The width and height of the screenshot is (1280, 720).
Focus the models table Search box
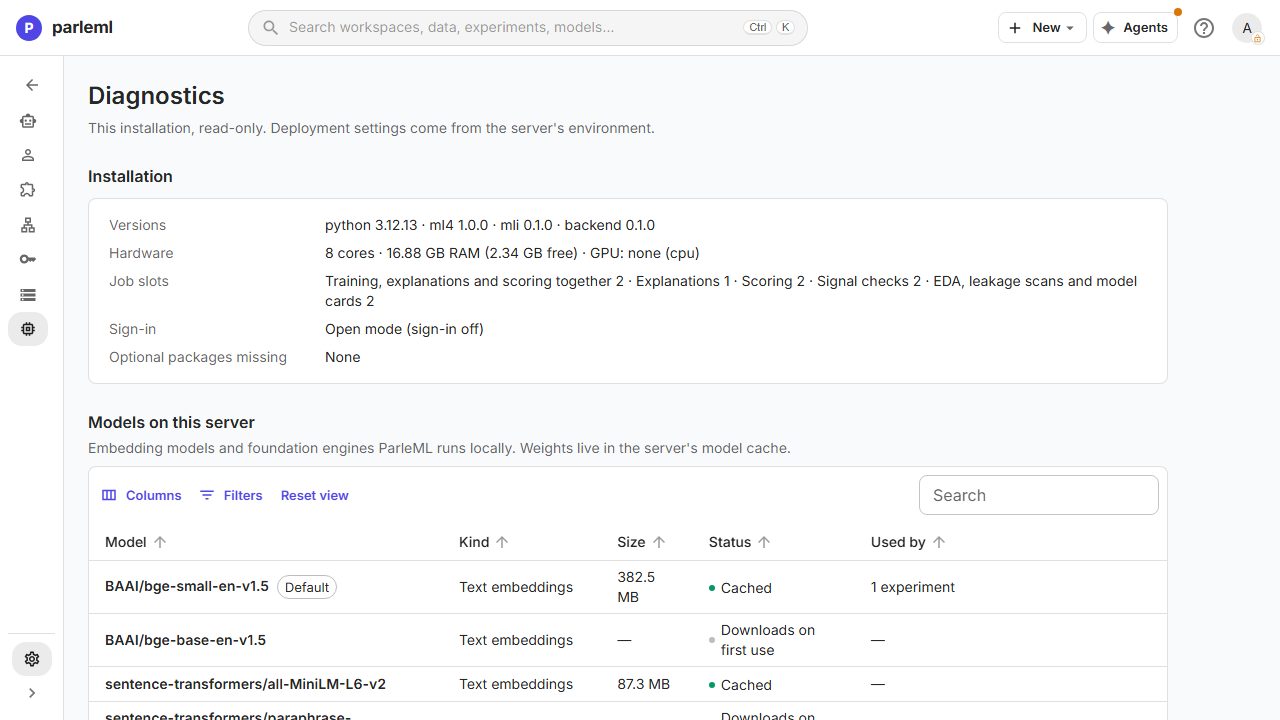click(1039, 495)
